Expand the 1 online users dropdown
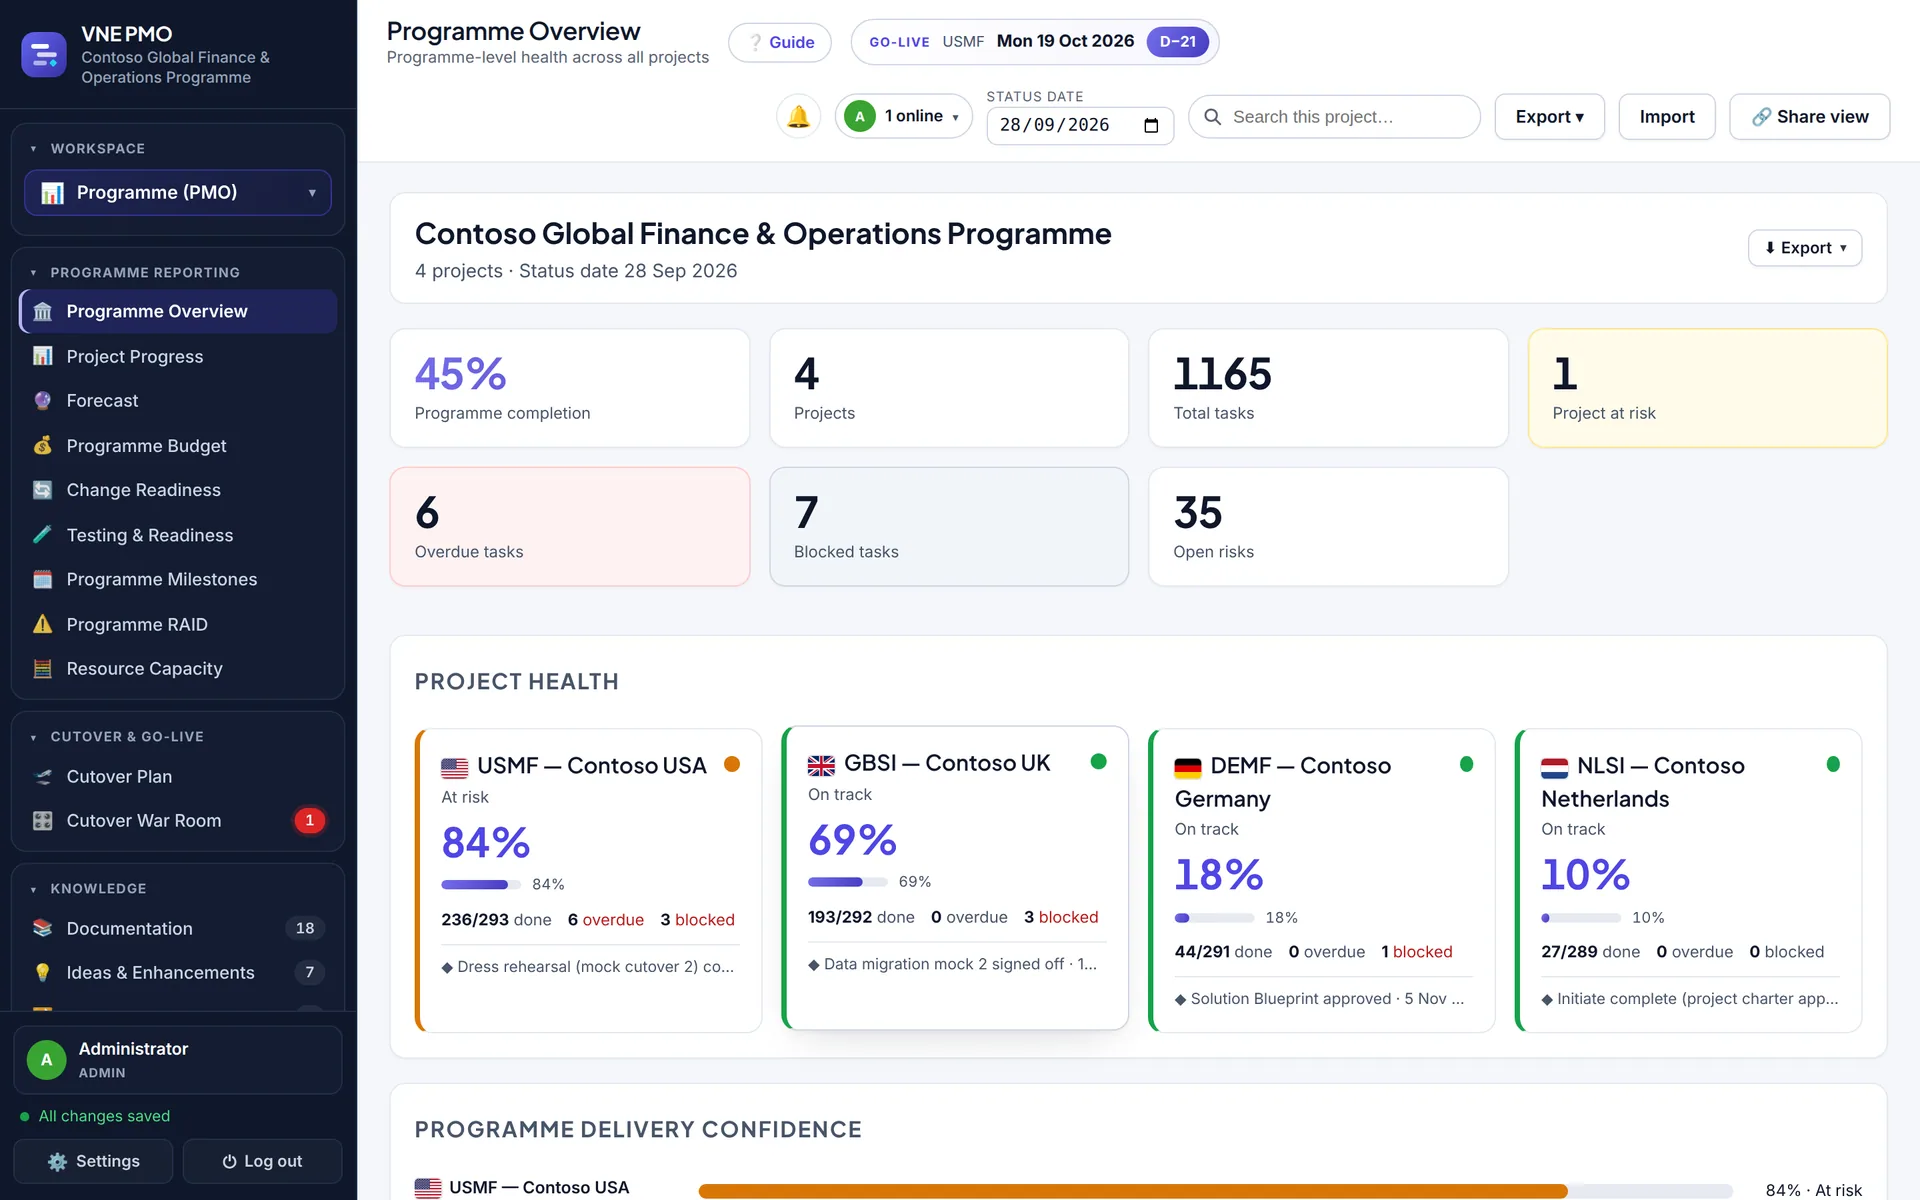 point(903,117)
